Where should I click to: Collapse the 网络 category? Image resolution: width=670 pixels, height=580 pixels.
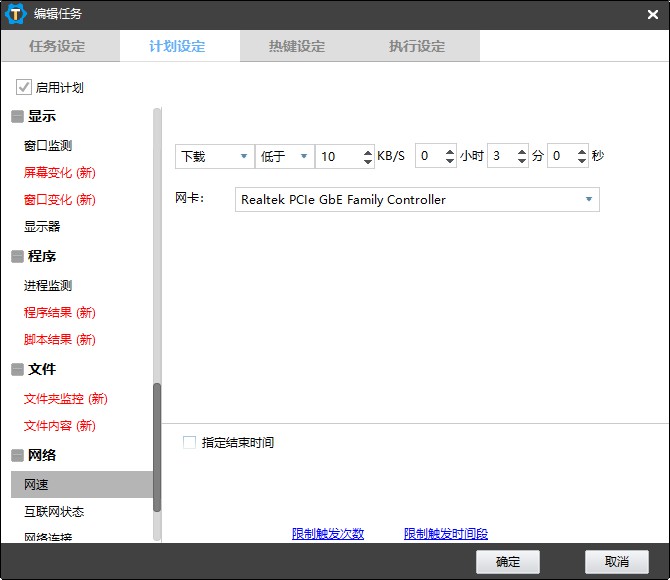(x=17, y=455)
